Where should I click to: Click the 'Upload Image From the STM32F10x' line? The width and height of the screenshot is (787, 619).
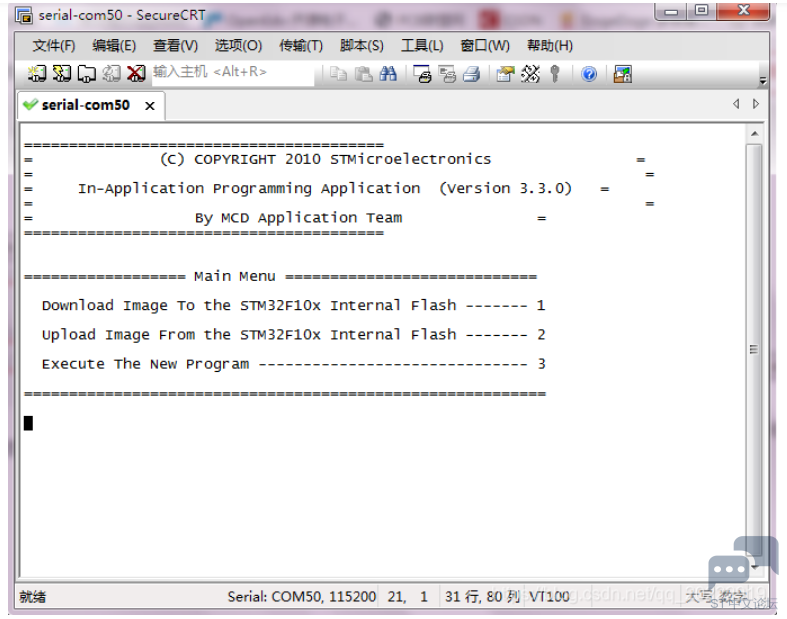coord(293,334)
